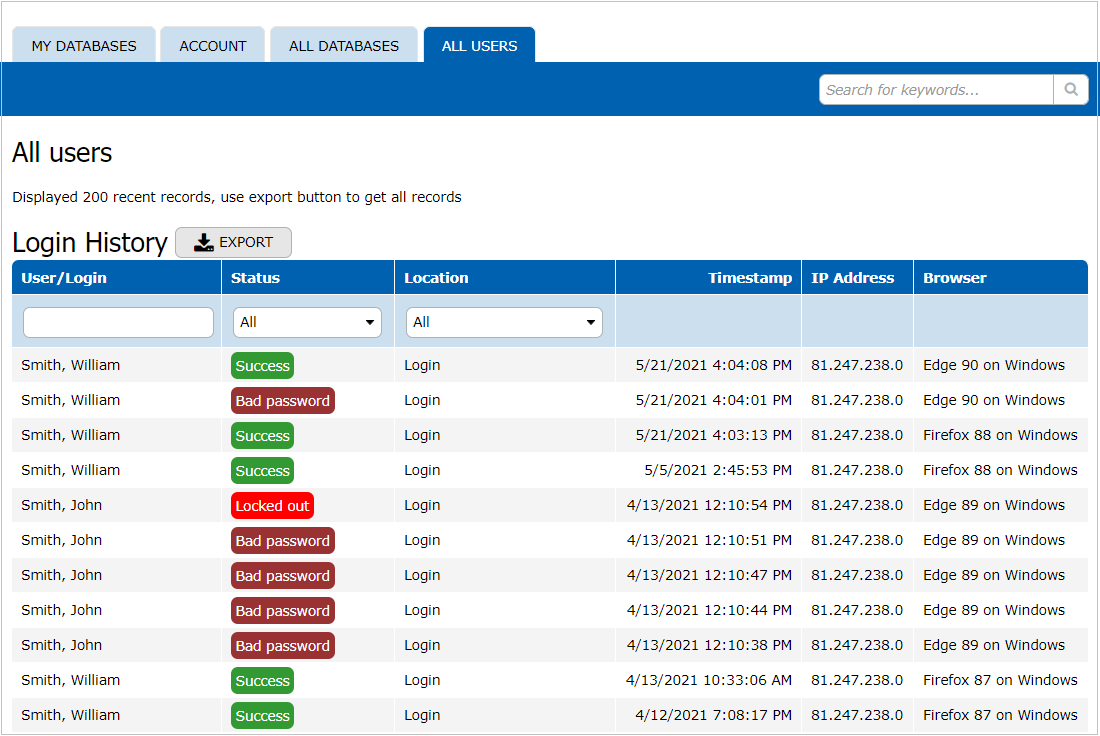The width and height of the screenshot is (1100, 736).
Task: Click Firefox 88 on Windows in 5/5/2021 row
Action: [1000, 470]
